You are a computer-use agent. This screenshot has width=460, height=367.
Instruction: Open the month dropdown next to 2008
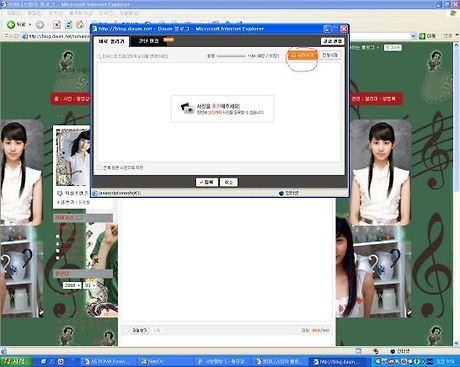pyautogui.click(x=89, y=286)
